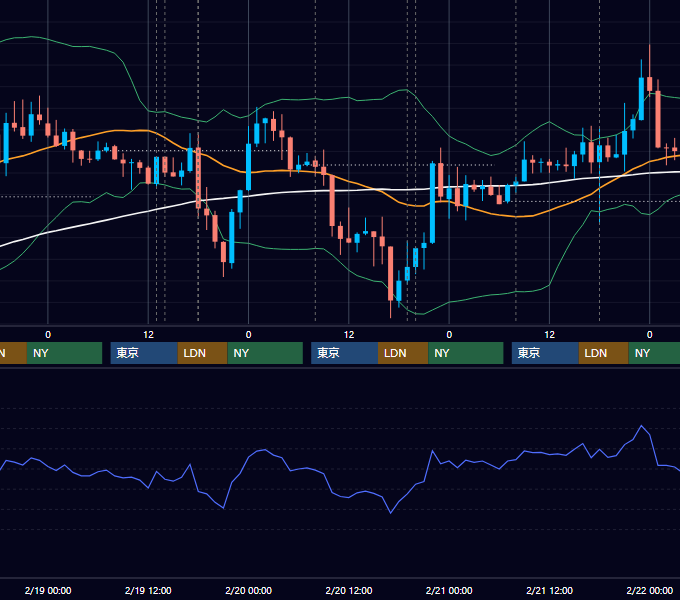Click the oscillator line peak near 2/22 00:00
This screenshot has width=680, height=600.
pos(641,427)
